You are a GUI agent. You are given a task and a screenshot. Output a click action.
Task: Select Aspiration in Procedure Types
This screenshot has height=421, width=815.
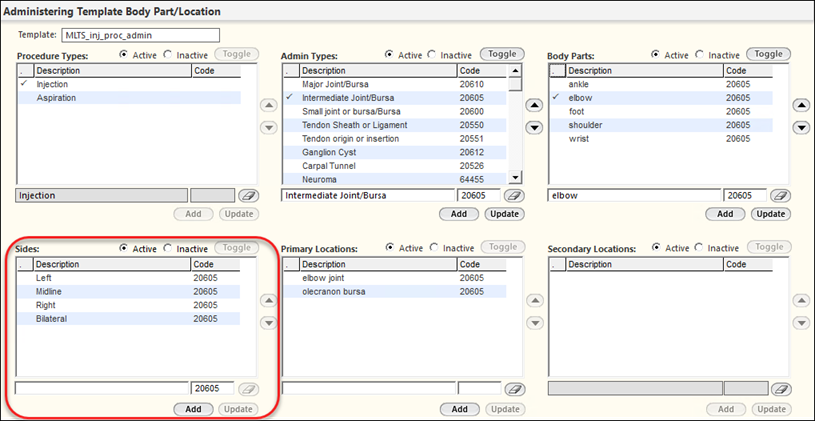(130, 98)
